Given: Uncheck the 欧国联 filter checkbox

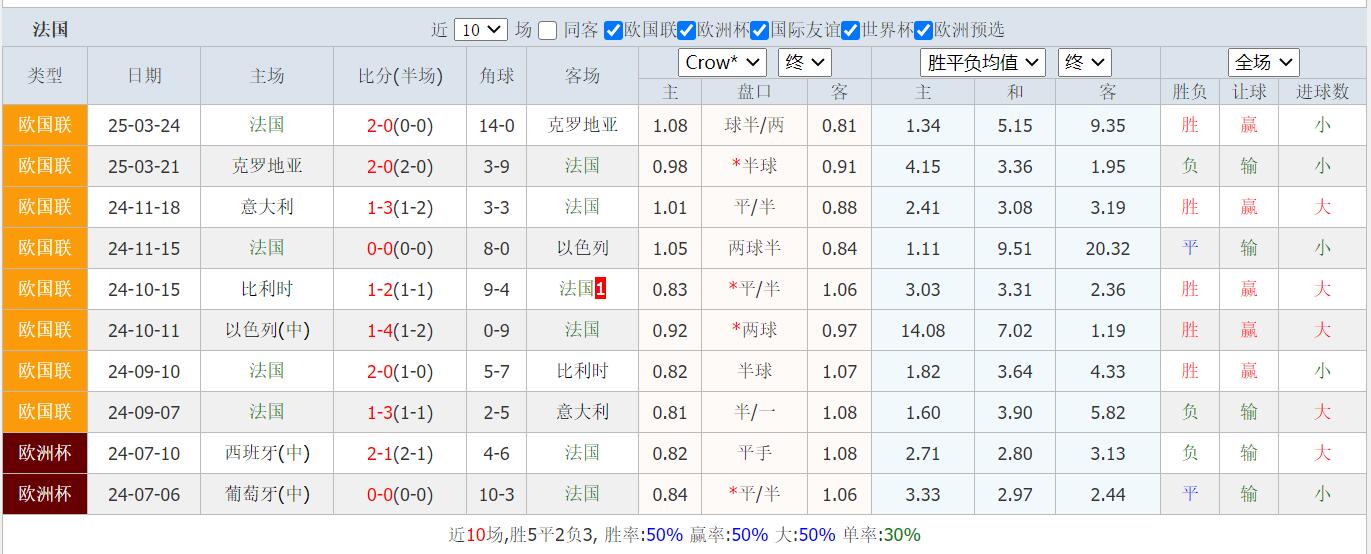Looking at the screenshot, I should pyautogui.click(x=614, y=30).
